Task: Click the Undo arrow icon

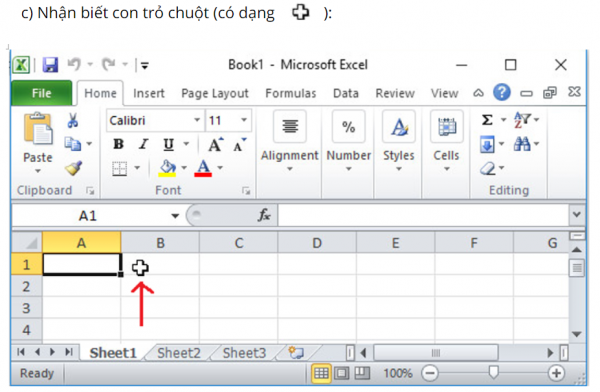Action: tap(74, 64)
